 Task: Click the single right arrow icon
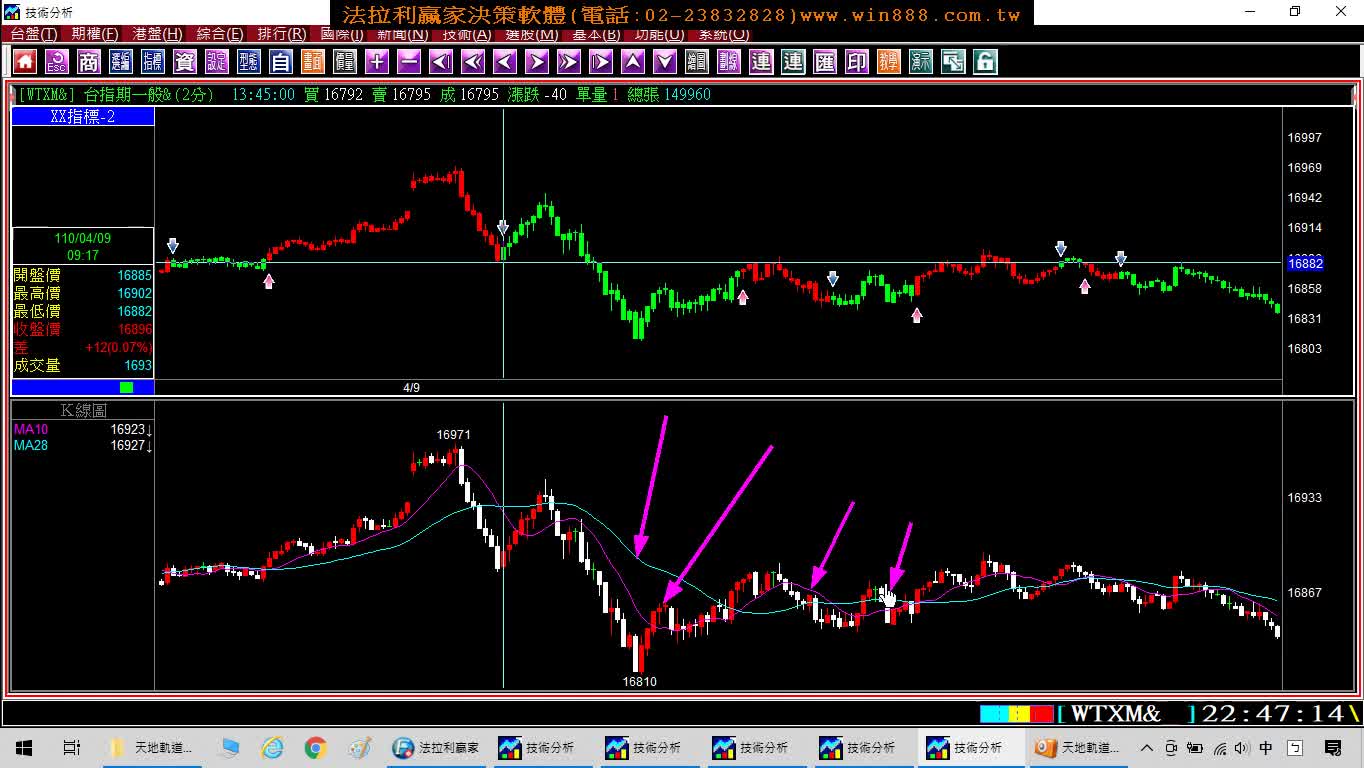[x=537, y=62]
